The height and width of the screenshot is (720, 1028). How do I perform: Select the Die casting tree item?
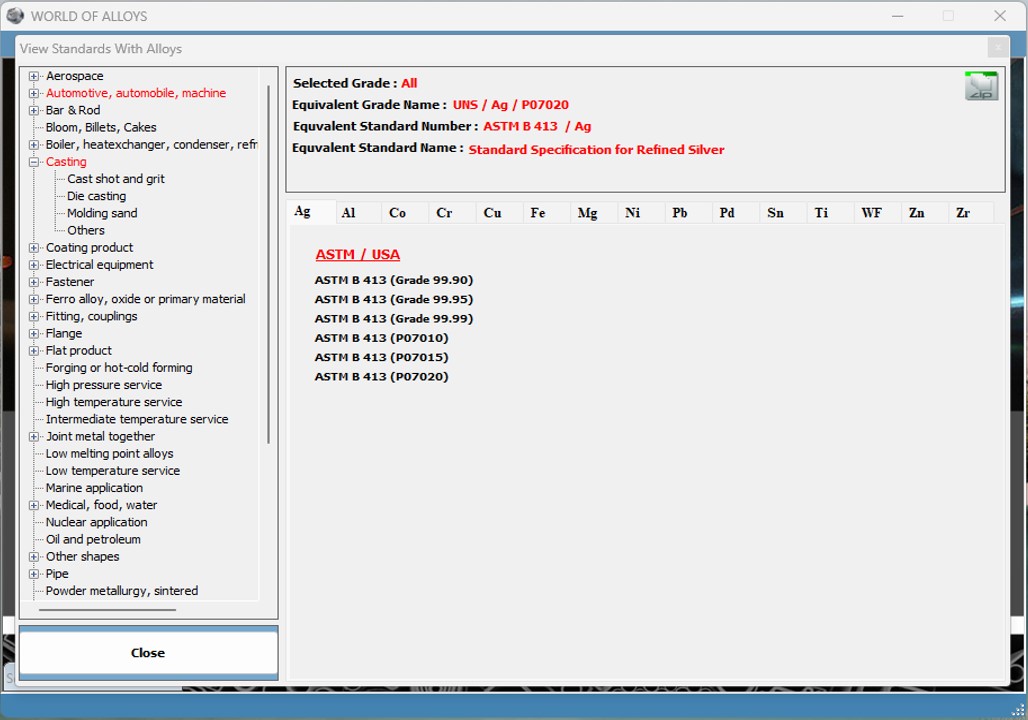tap(96, 196)
